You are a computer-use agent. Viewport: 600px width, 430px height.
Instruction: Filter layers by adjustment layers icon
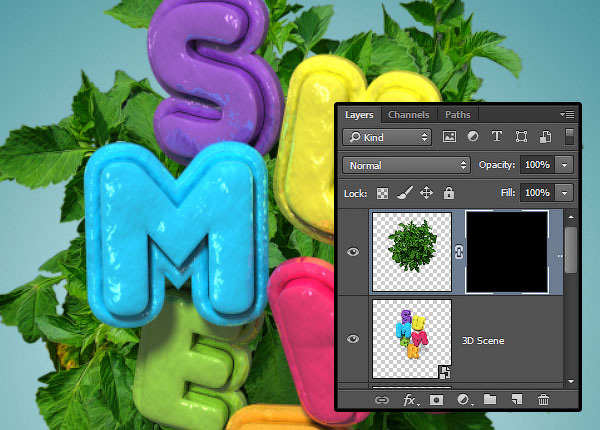click(473, 137)
